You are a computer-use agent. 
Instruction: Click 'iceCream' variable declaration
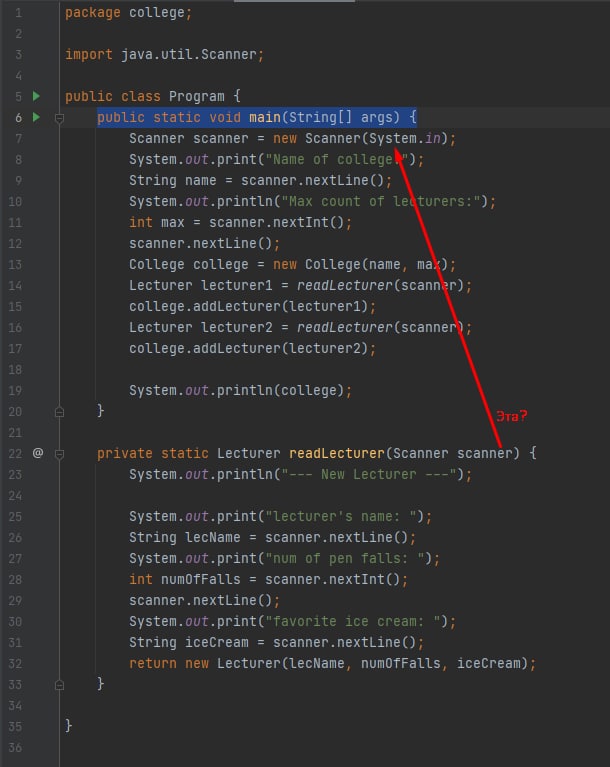(216, 643)
